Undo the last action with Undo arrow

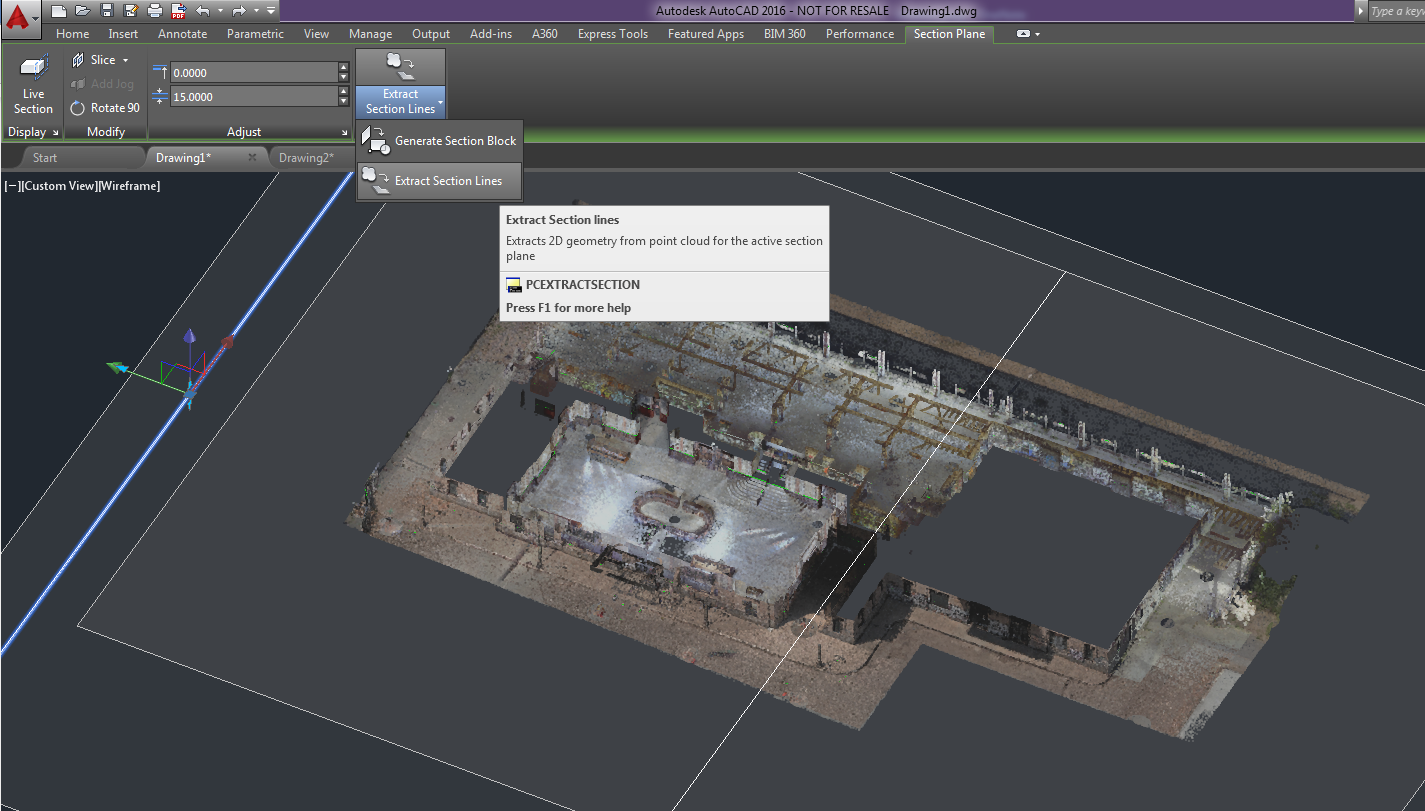(203, 11)
